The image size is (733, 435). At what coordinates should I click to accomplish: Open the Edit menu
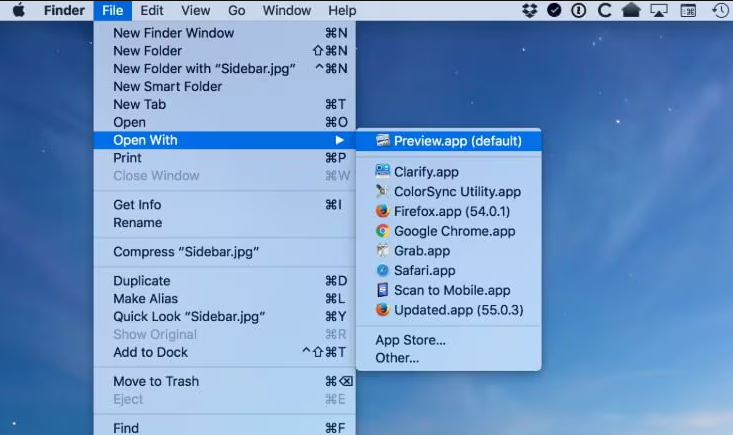pos(152,10)
